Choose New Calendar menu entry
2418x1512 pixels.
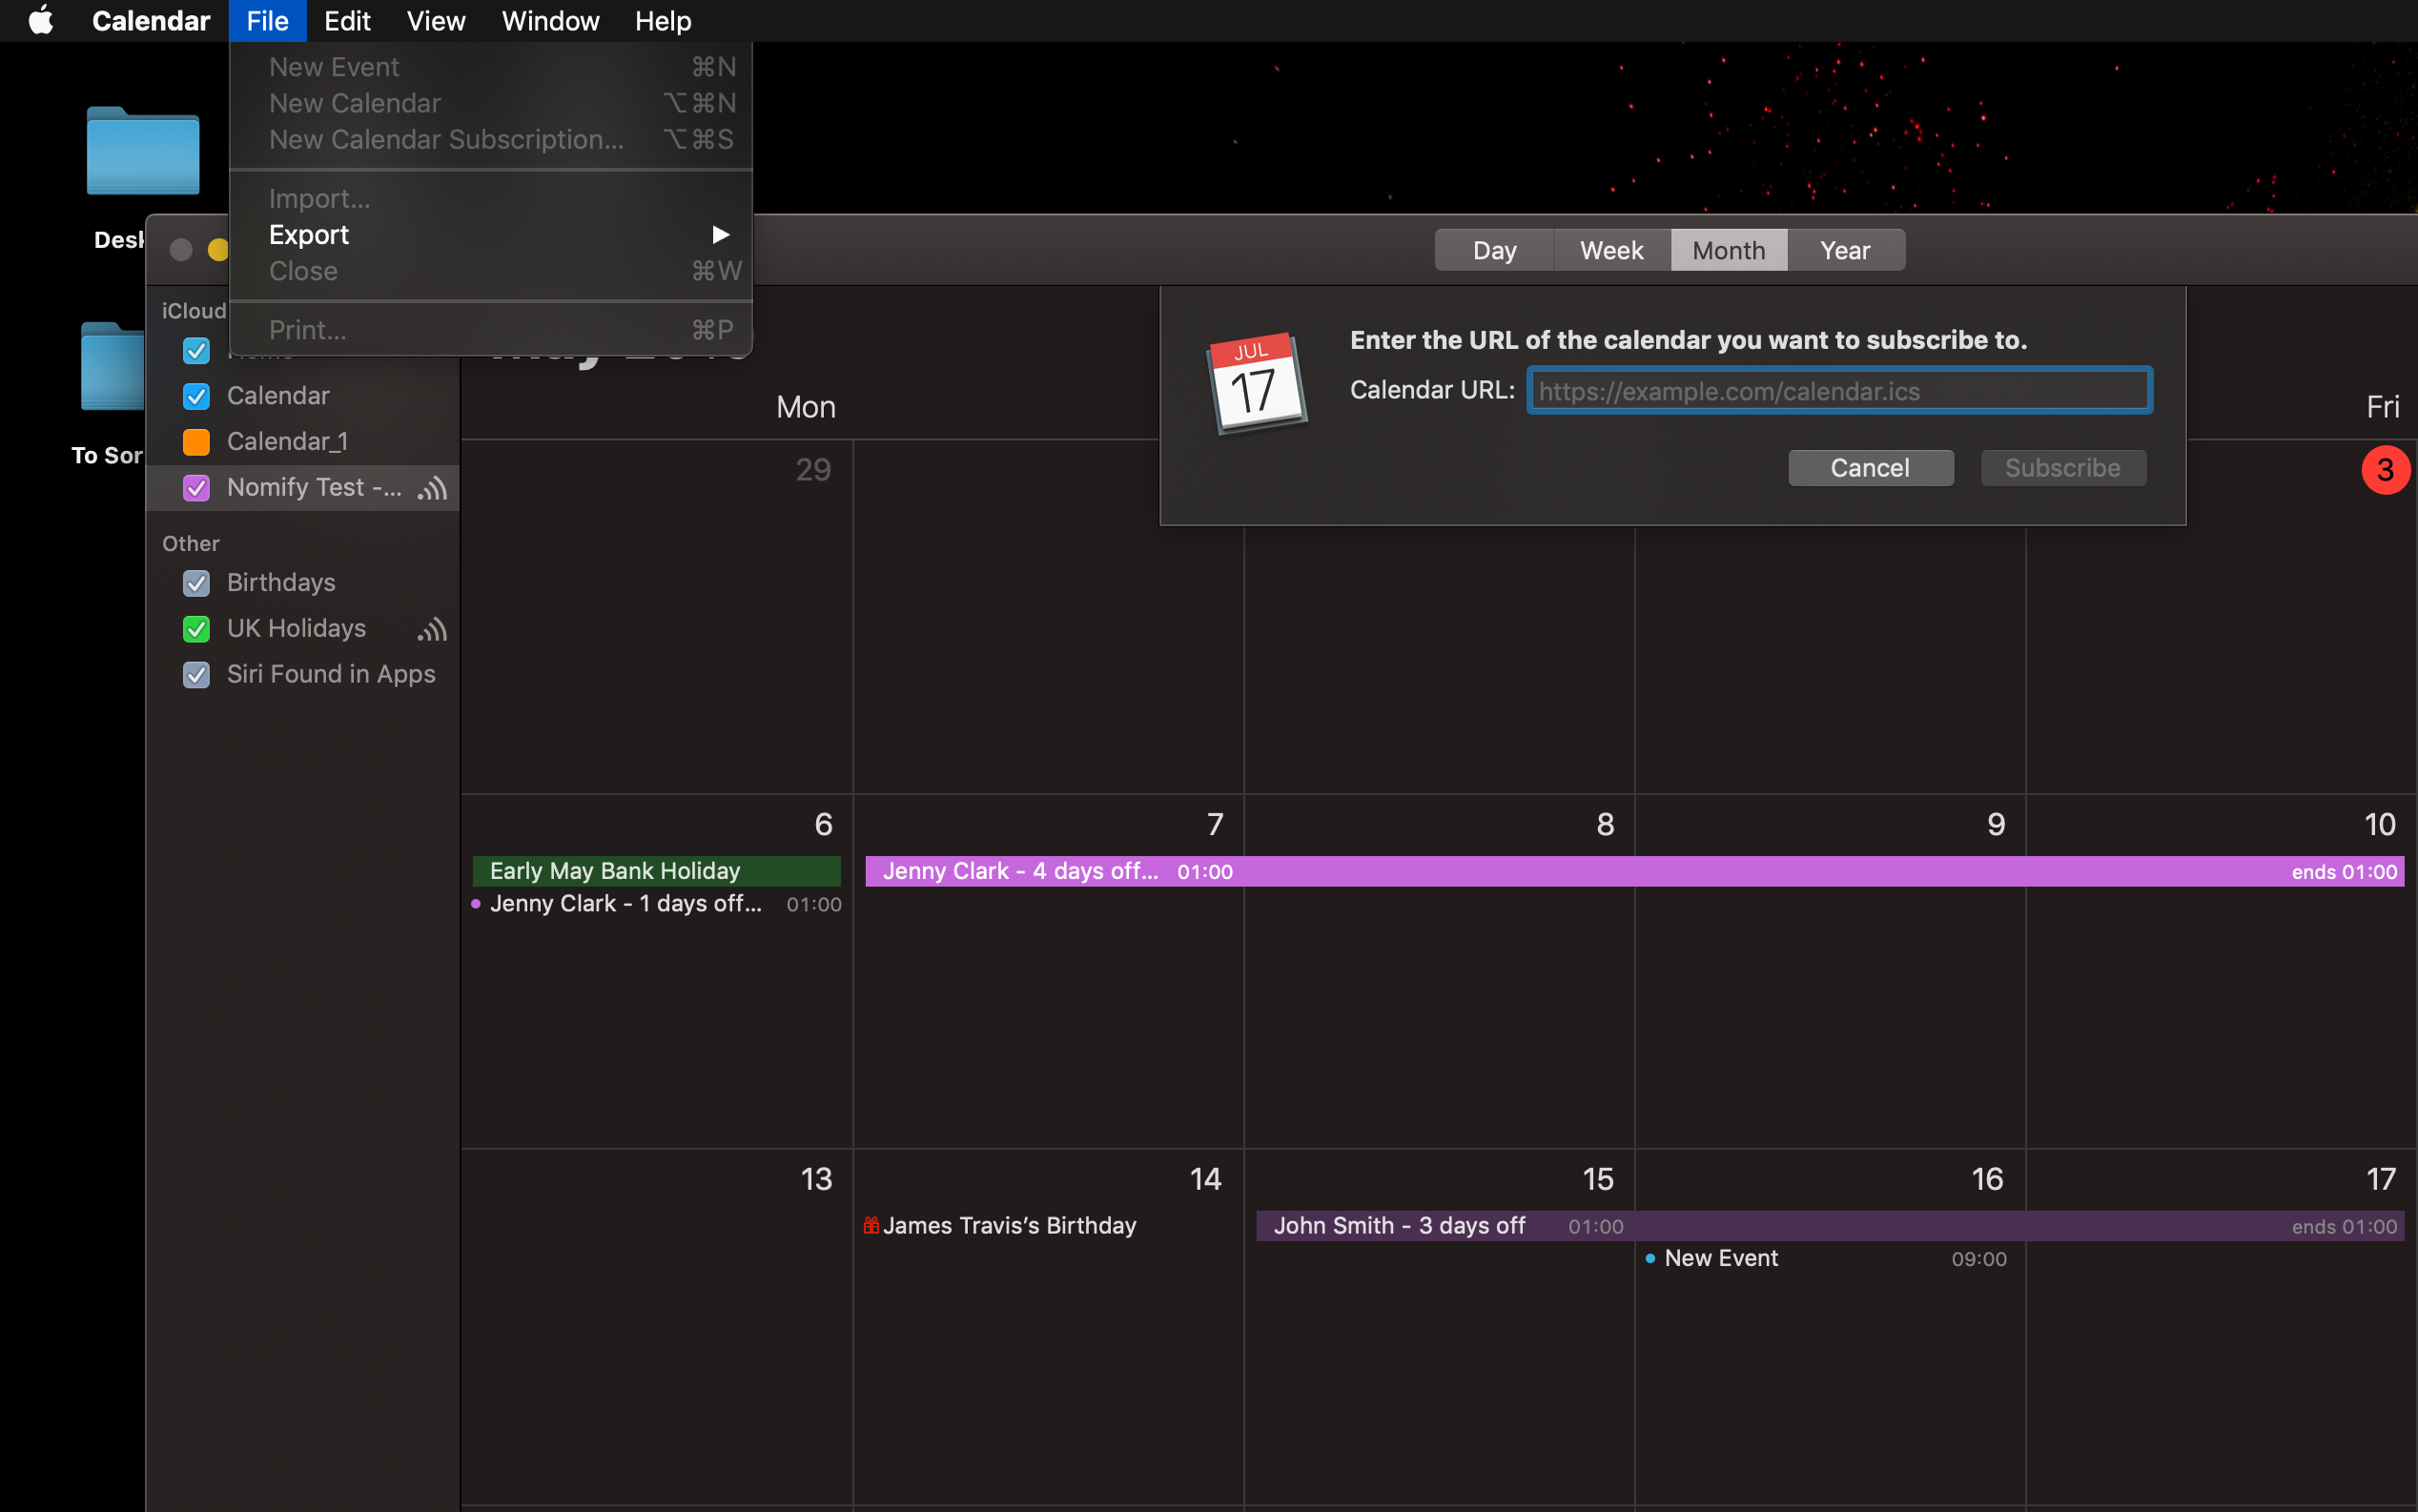[x=490, y=103]
